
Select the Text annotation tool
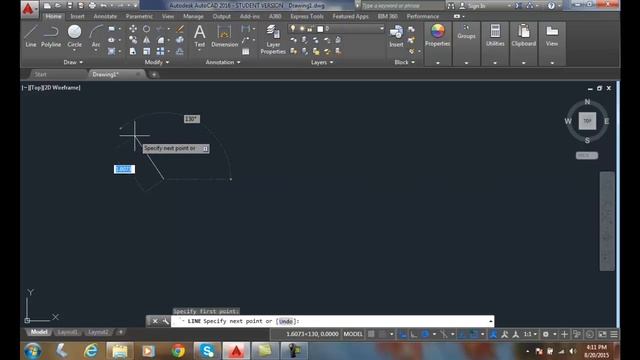pyautogui.click(x=200, y=36)
